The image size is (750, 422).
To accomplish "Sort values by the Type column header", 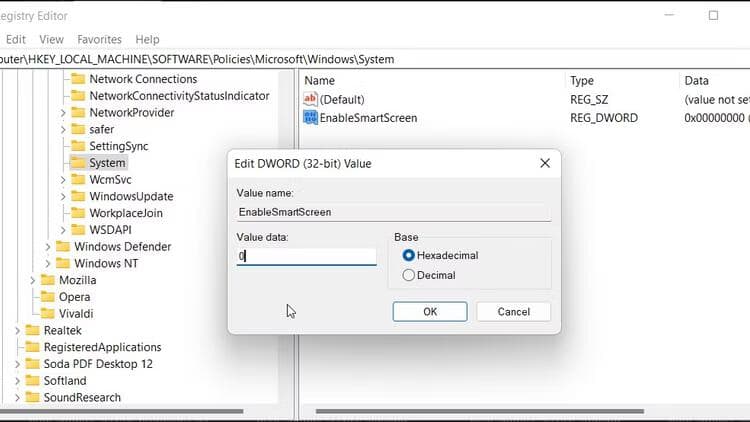I will (581, 80).
